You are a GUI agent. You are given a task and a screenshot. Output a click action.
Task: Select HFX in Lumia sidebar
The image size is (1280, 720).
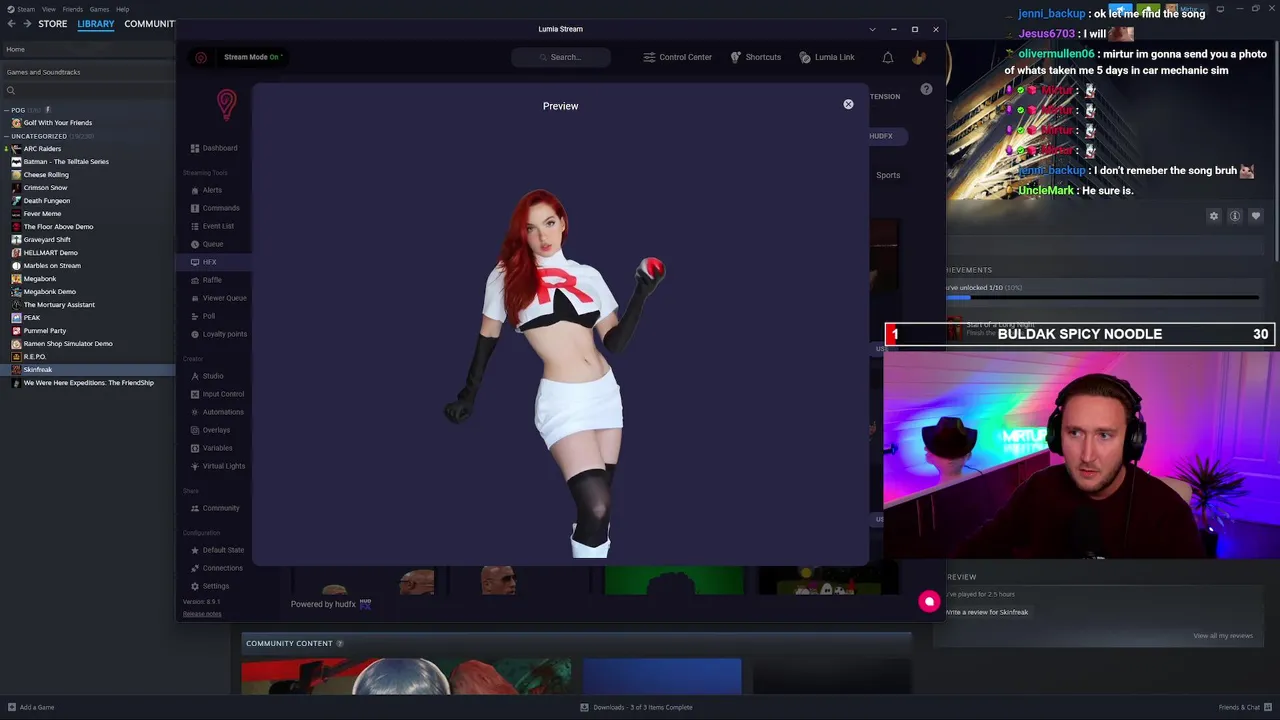coord(203,262)
